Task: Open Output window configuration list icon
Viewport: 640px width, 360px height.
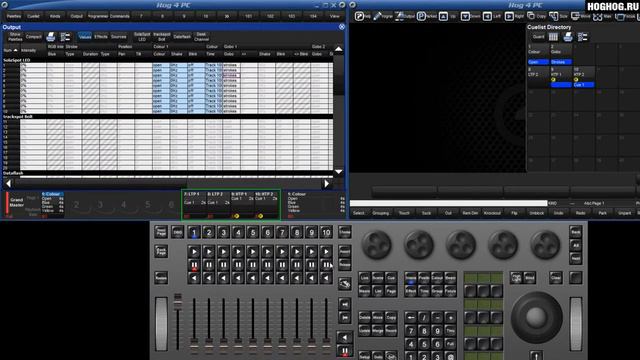Action: point(65,37)
